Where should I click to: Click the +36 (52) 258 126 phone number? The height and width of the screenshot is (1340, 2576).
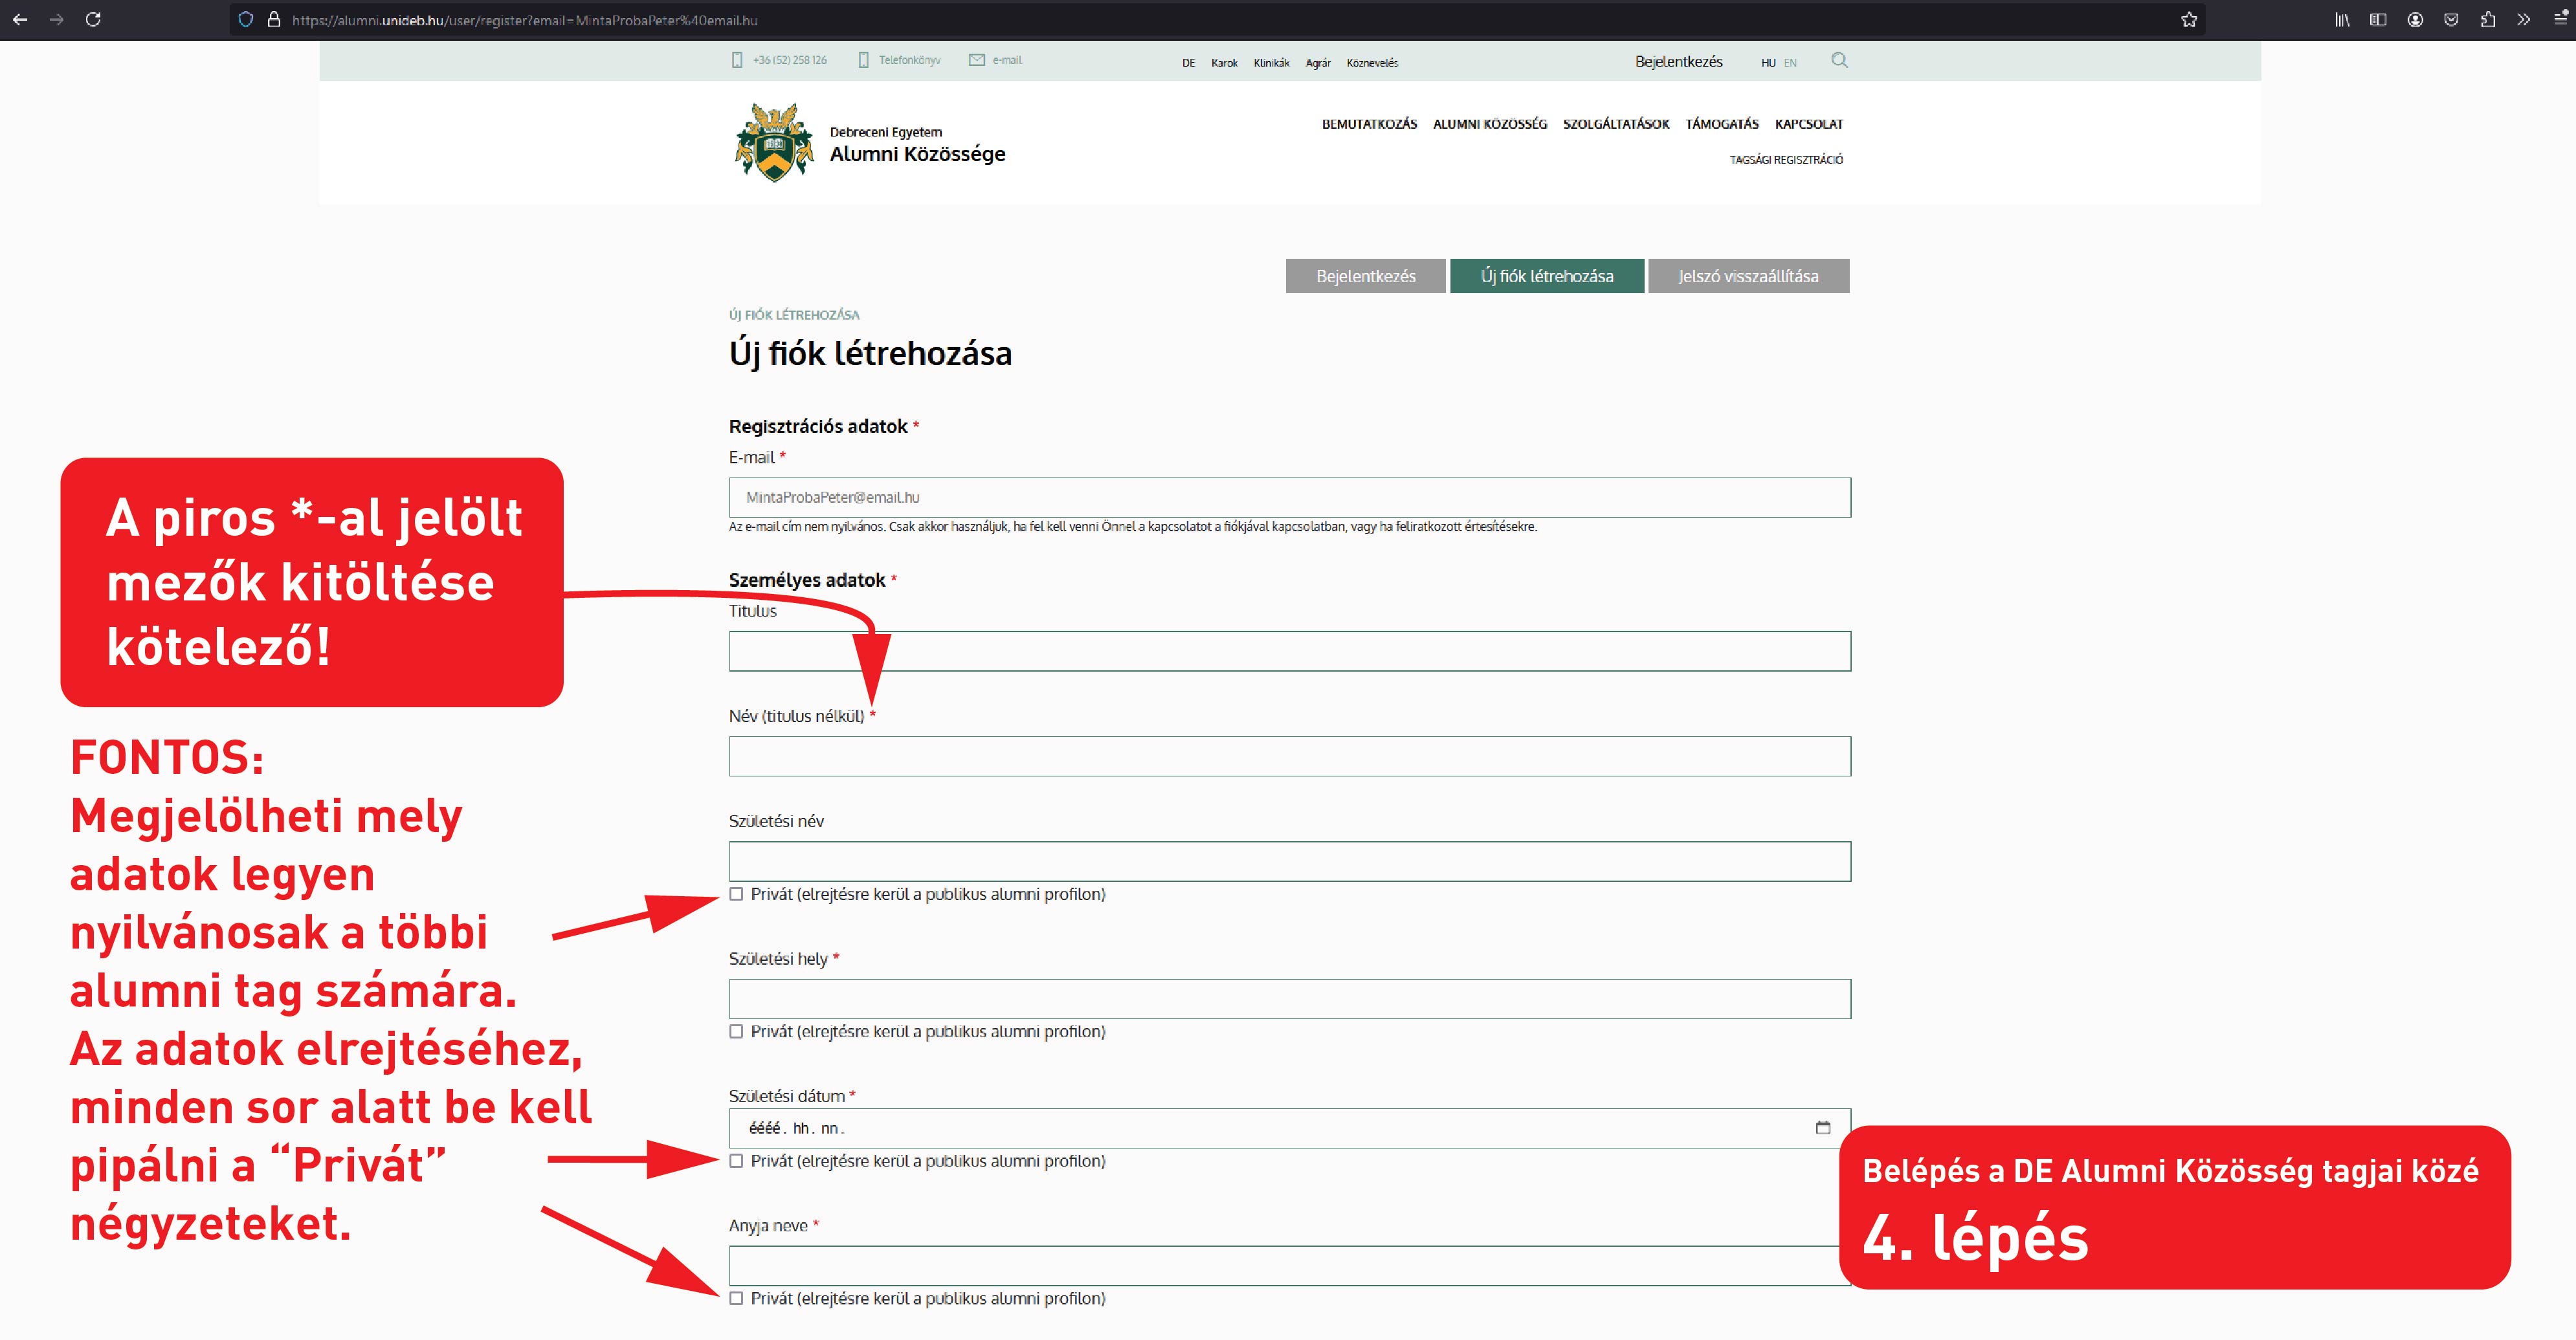pos(790,60)
